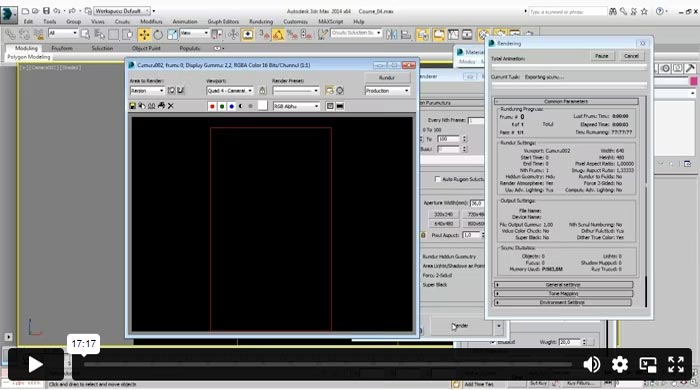Click the Print Image icon in frame window
The width and height of the screenshot is (700, 390).
[161, 106]
